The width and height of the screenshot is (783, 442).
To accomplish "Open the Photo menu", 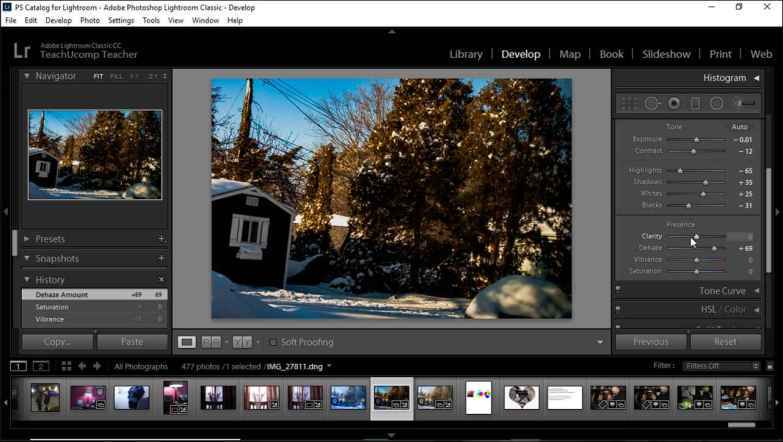I will pos(89,20).
